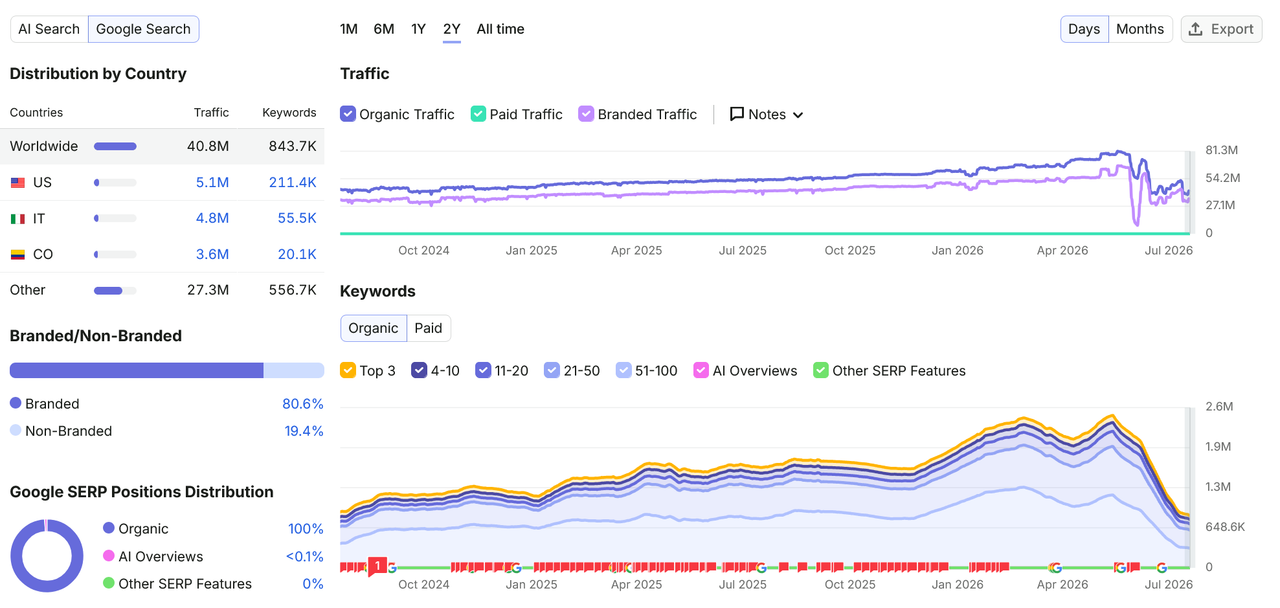This screenshot has height=608, width=1280.
Task: Switch chart granularity to Months
Action: [1140, 29]
